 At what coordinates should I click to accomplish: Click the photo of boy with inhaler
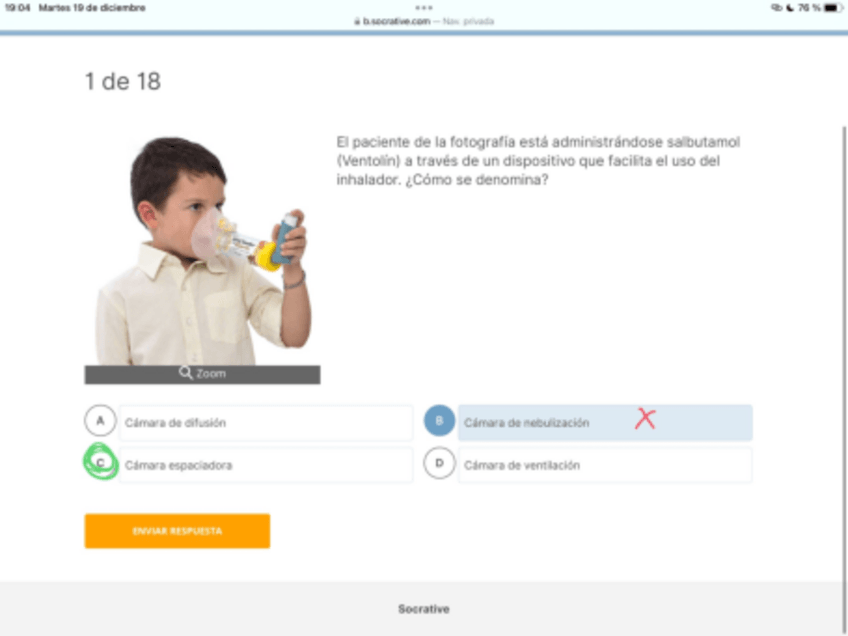tap(202, 250)
